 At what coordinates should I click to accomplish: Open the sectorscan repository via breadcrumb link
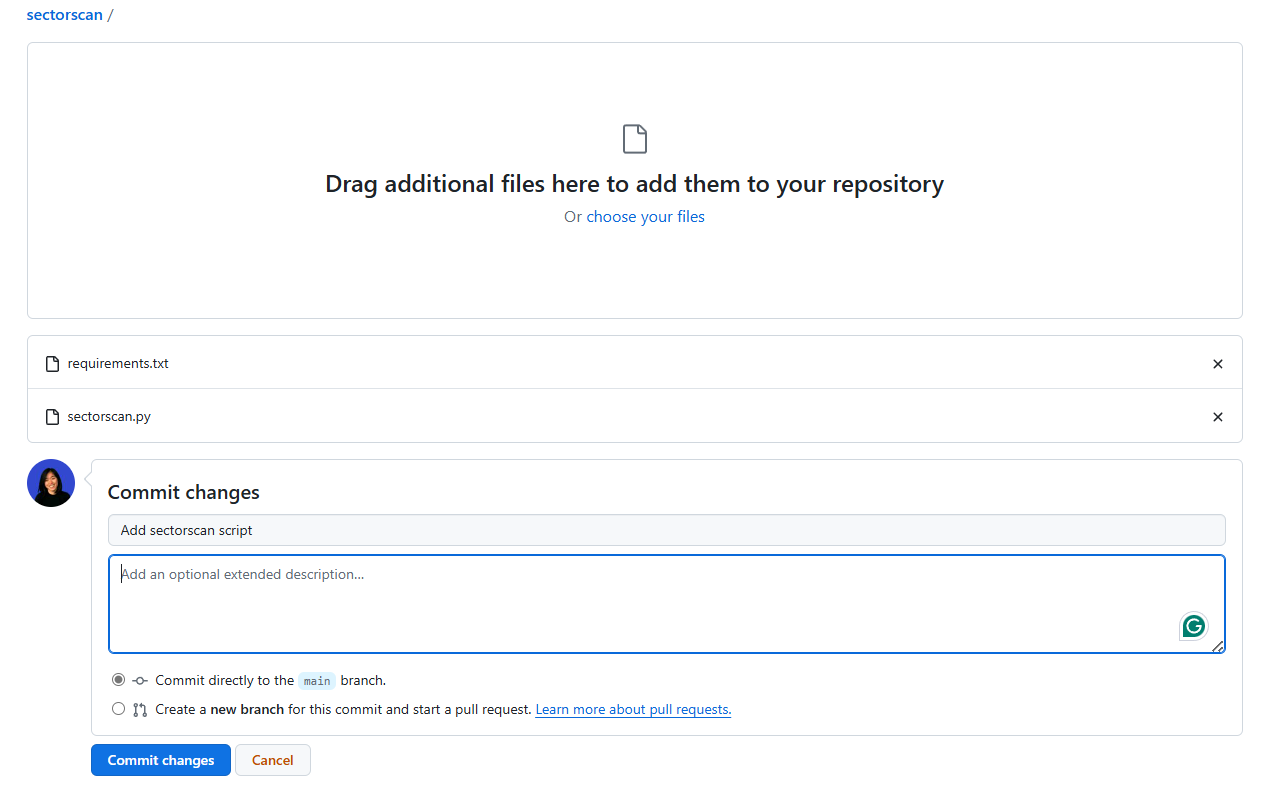click(64, 14)
